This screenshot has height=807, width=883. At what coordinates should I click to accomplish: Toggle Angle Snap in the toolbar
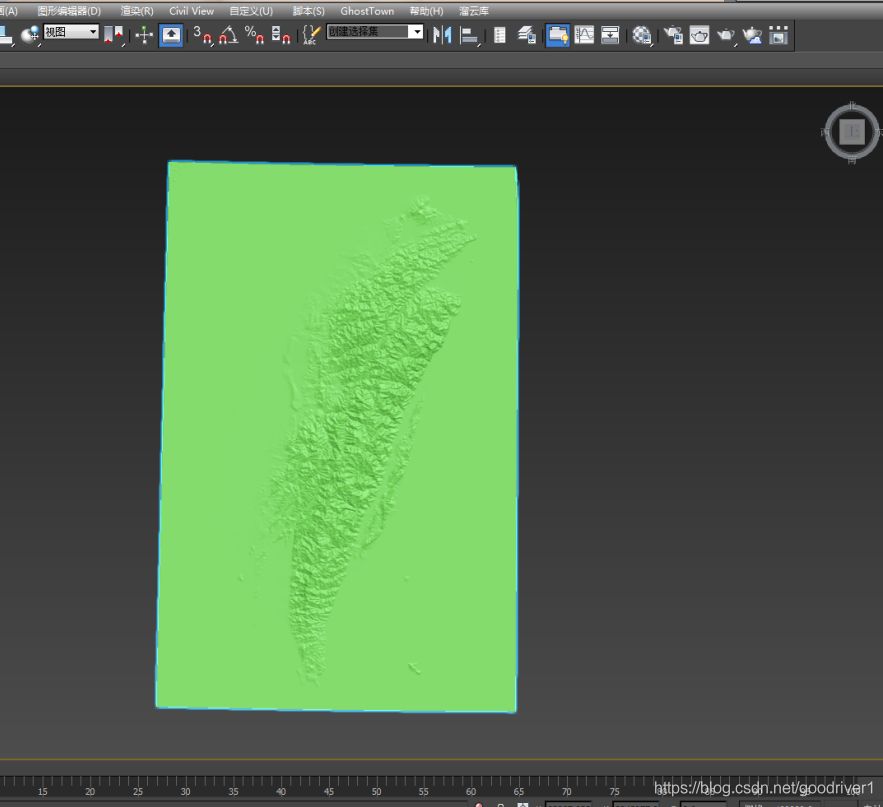[x=228, y=35]
